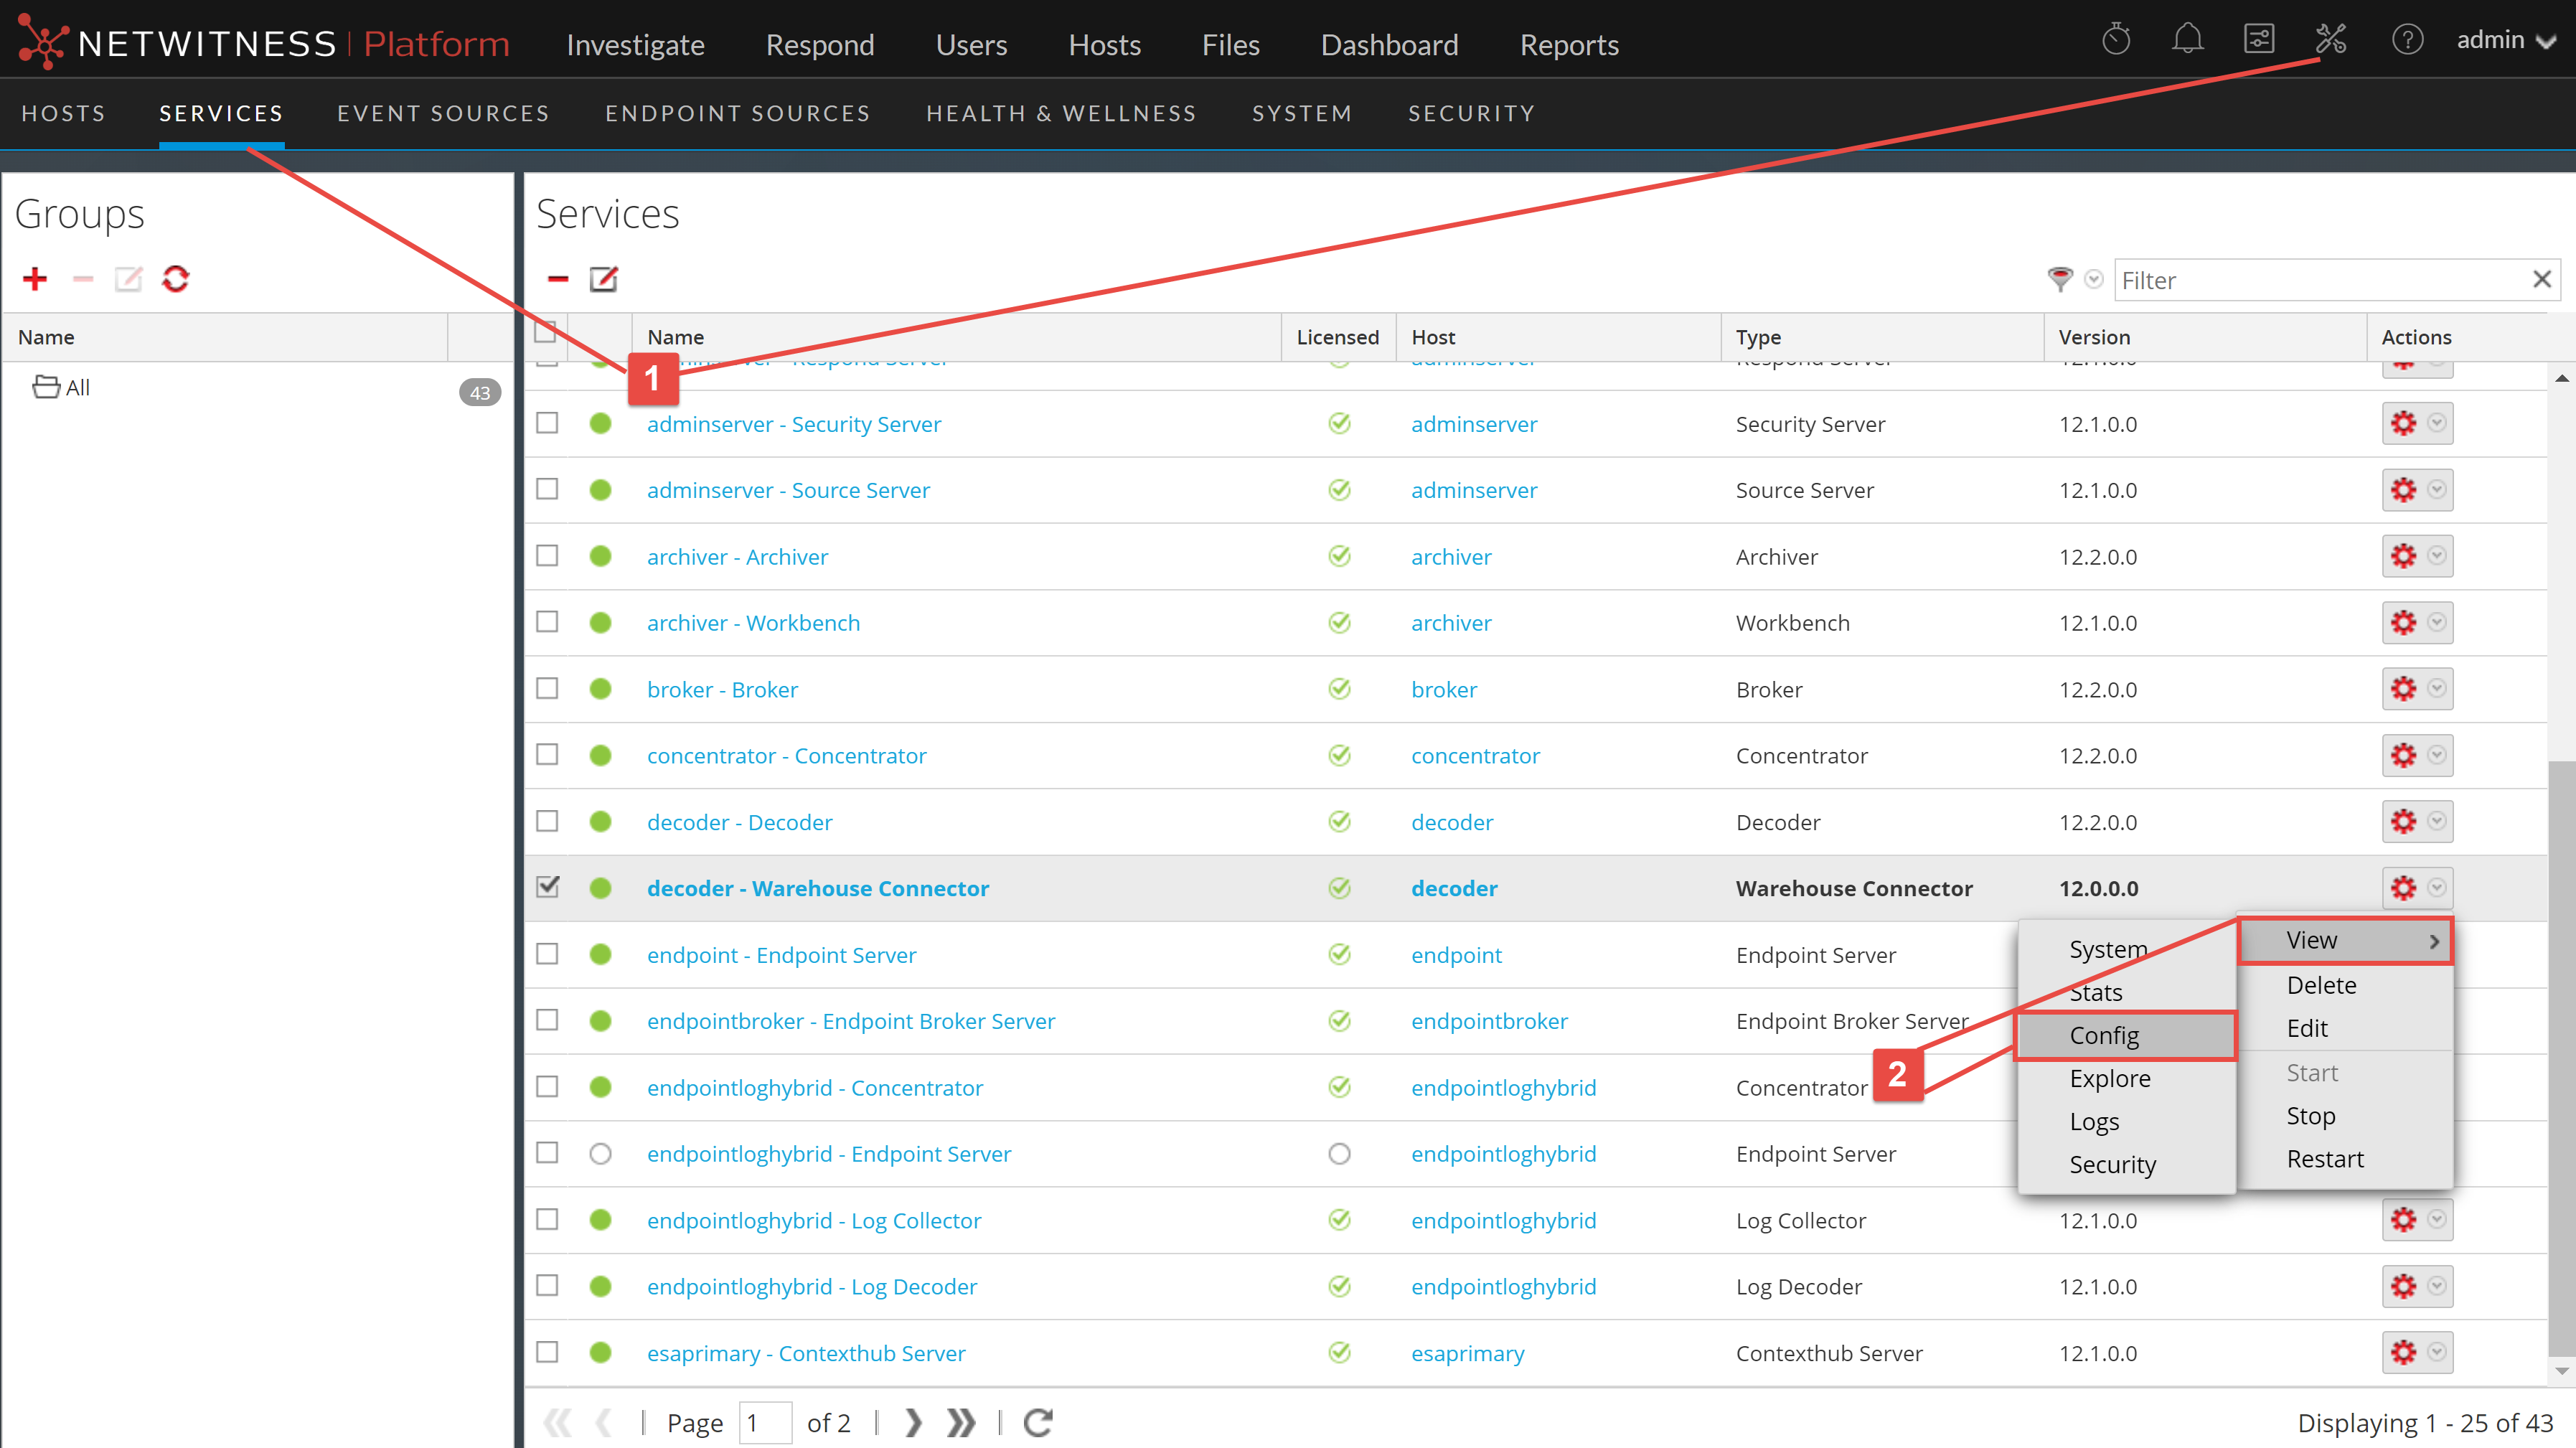Click gear actions for decoder Decoder
Screen dimensions: 2576x1448
pyautogui.click(x=2403, y=821)
